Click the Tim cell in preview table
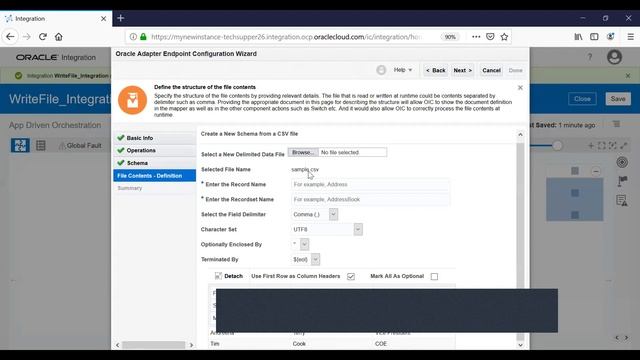640x360 pixels. point(215,344)
